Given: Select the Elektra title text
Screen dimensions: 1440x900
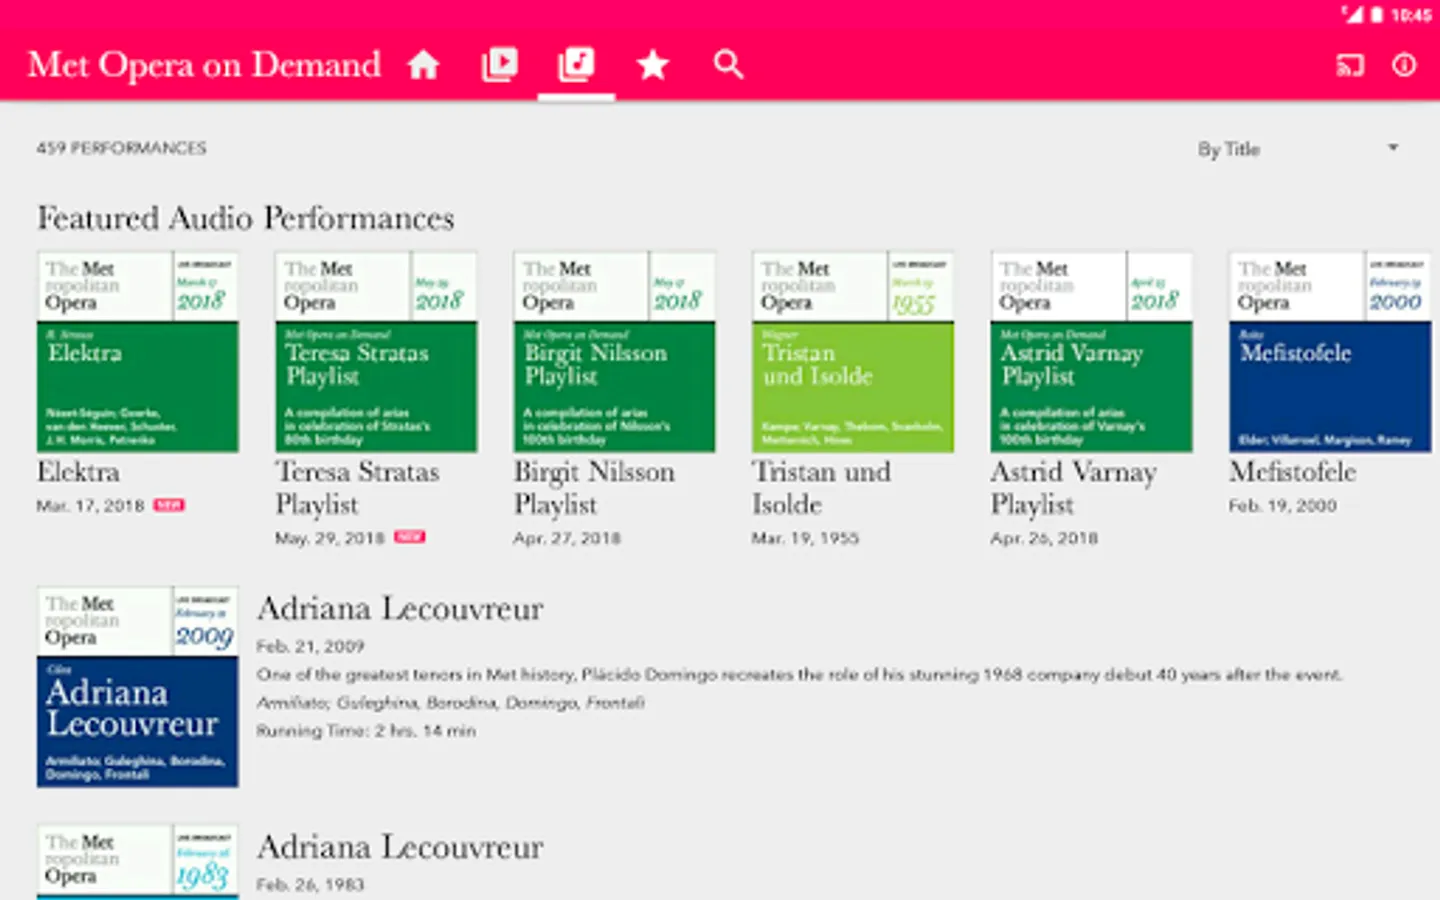Looking at the screenshot, I should [x=78, y=472].
